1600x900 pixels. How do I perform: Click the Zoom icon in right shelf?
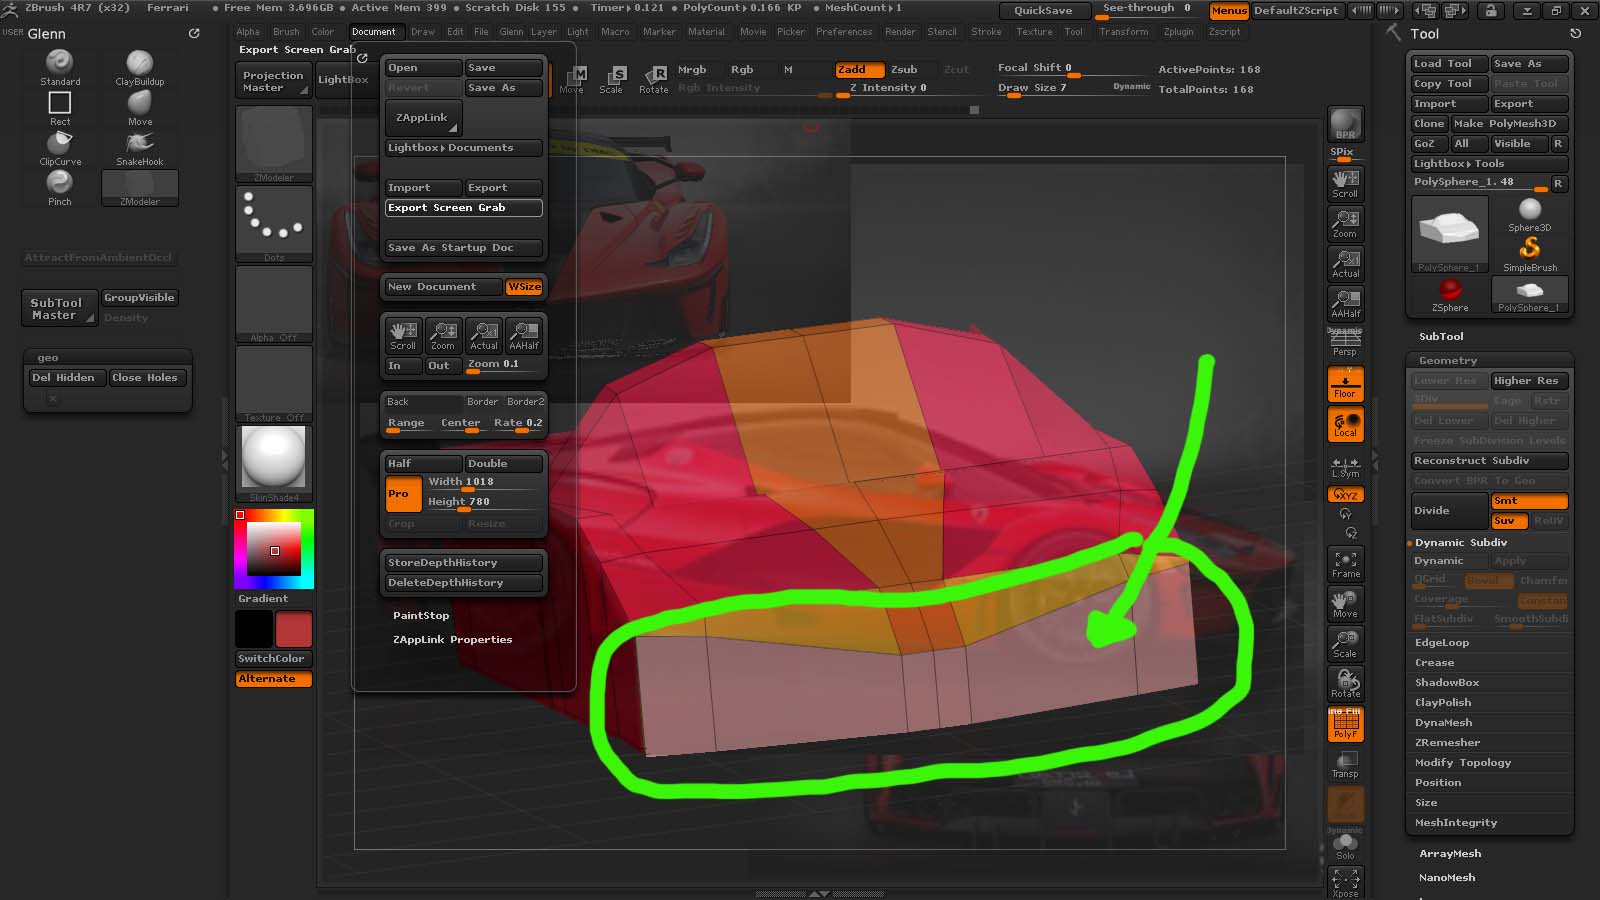(1345, 224)
